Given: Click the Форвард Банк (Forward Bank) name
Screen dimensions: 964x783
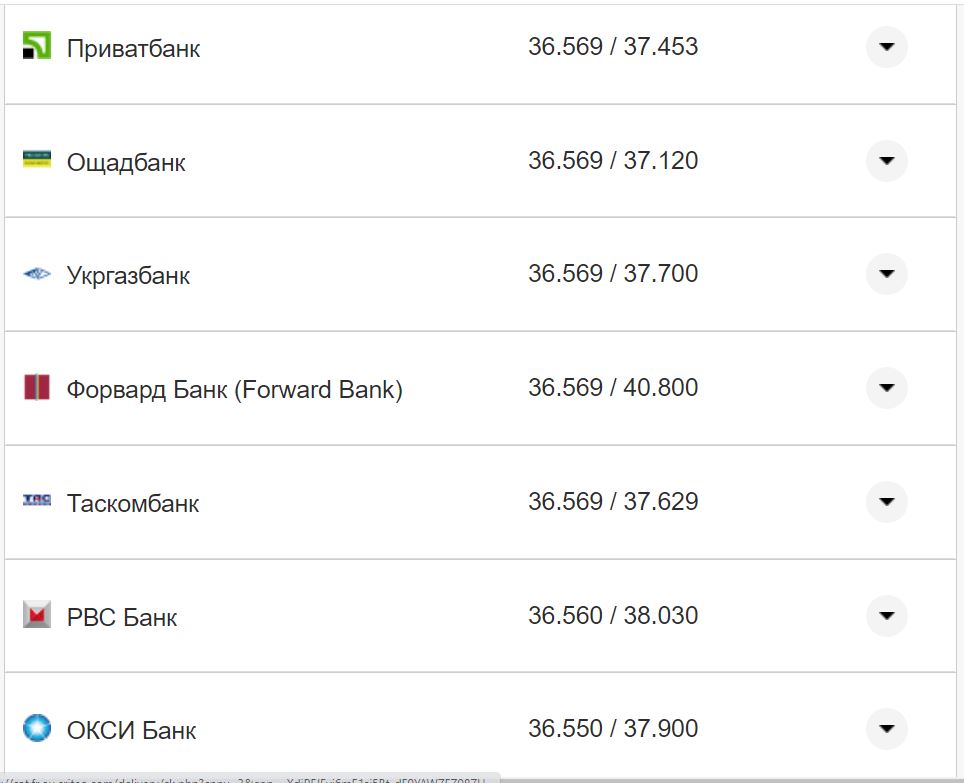Looking at the screenshot, I should pos(234,389).
